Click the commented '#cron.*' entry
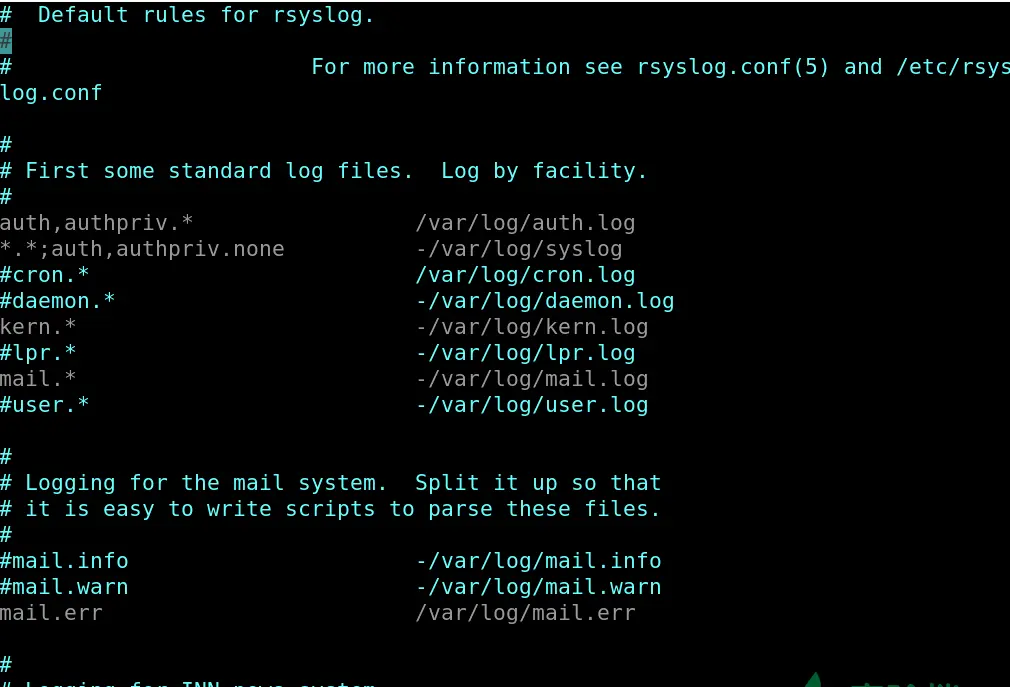The height and width of the screenshot is (687, 1010). [44, 275]
